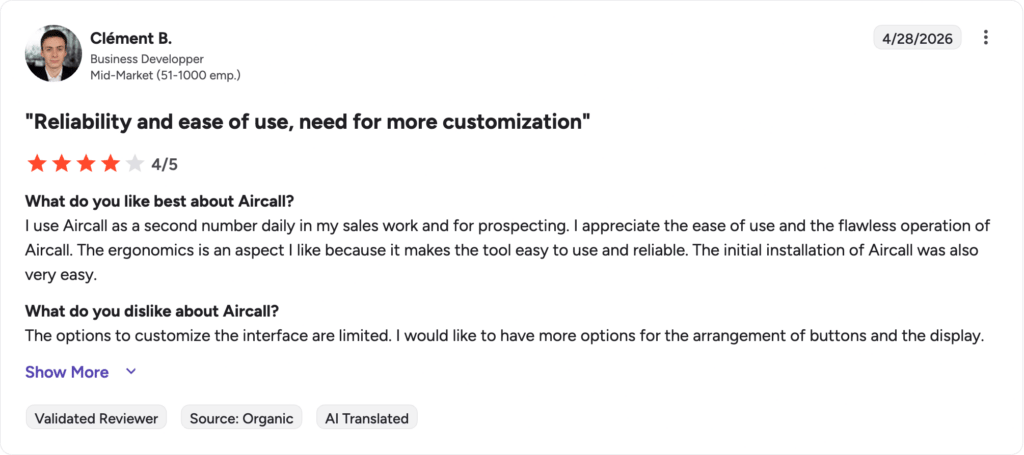
Task: Click the Validated Reviewer tag
Action: point(96,418)
